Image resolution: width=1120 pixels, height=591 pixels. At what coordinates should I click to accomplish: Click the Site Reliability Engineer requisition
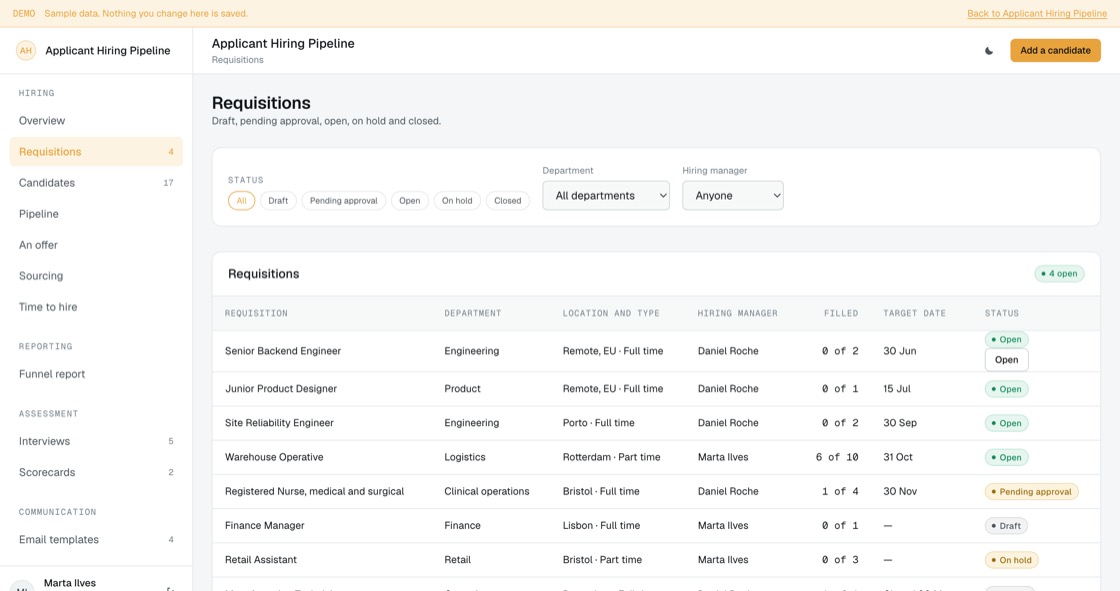[279, 423]
